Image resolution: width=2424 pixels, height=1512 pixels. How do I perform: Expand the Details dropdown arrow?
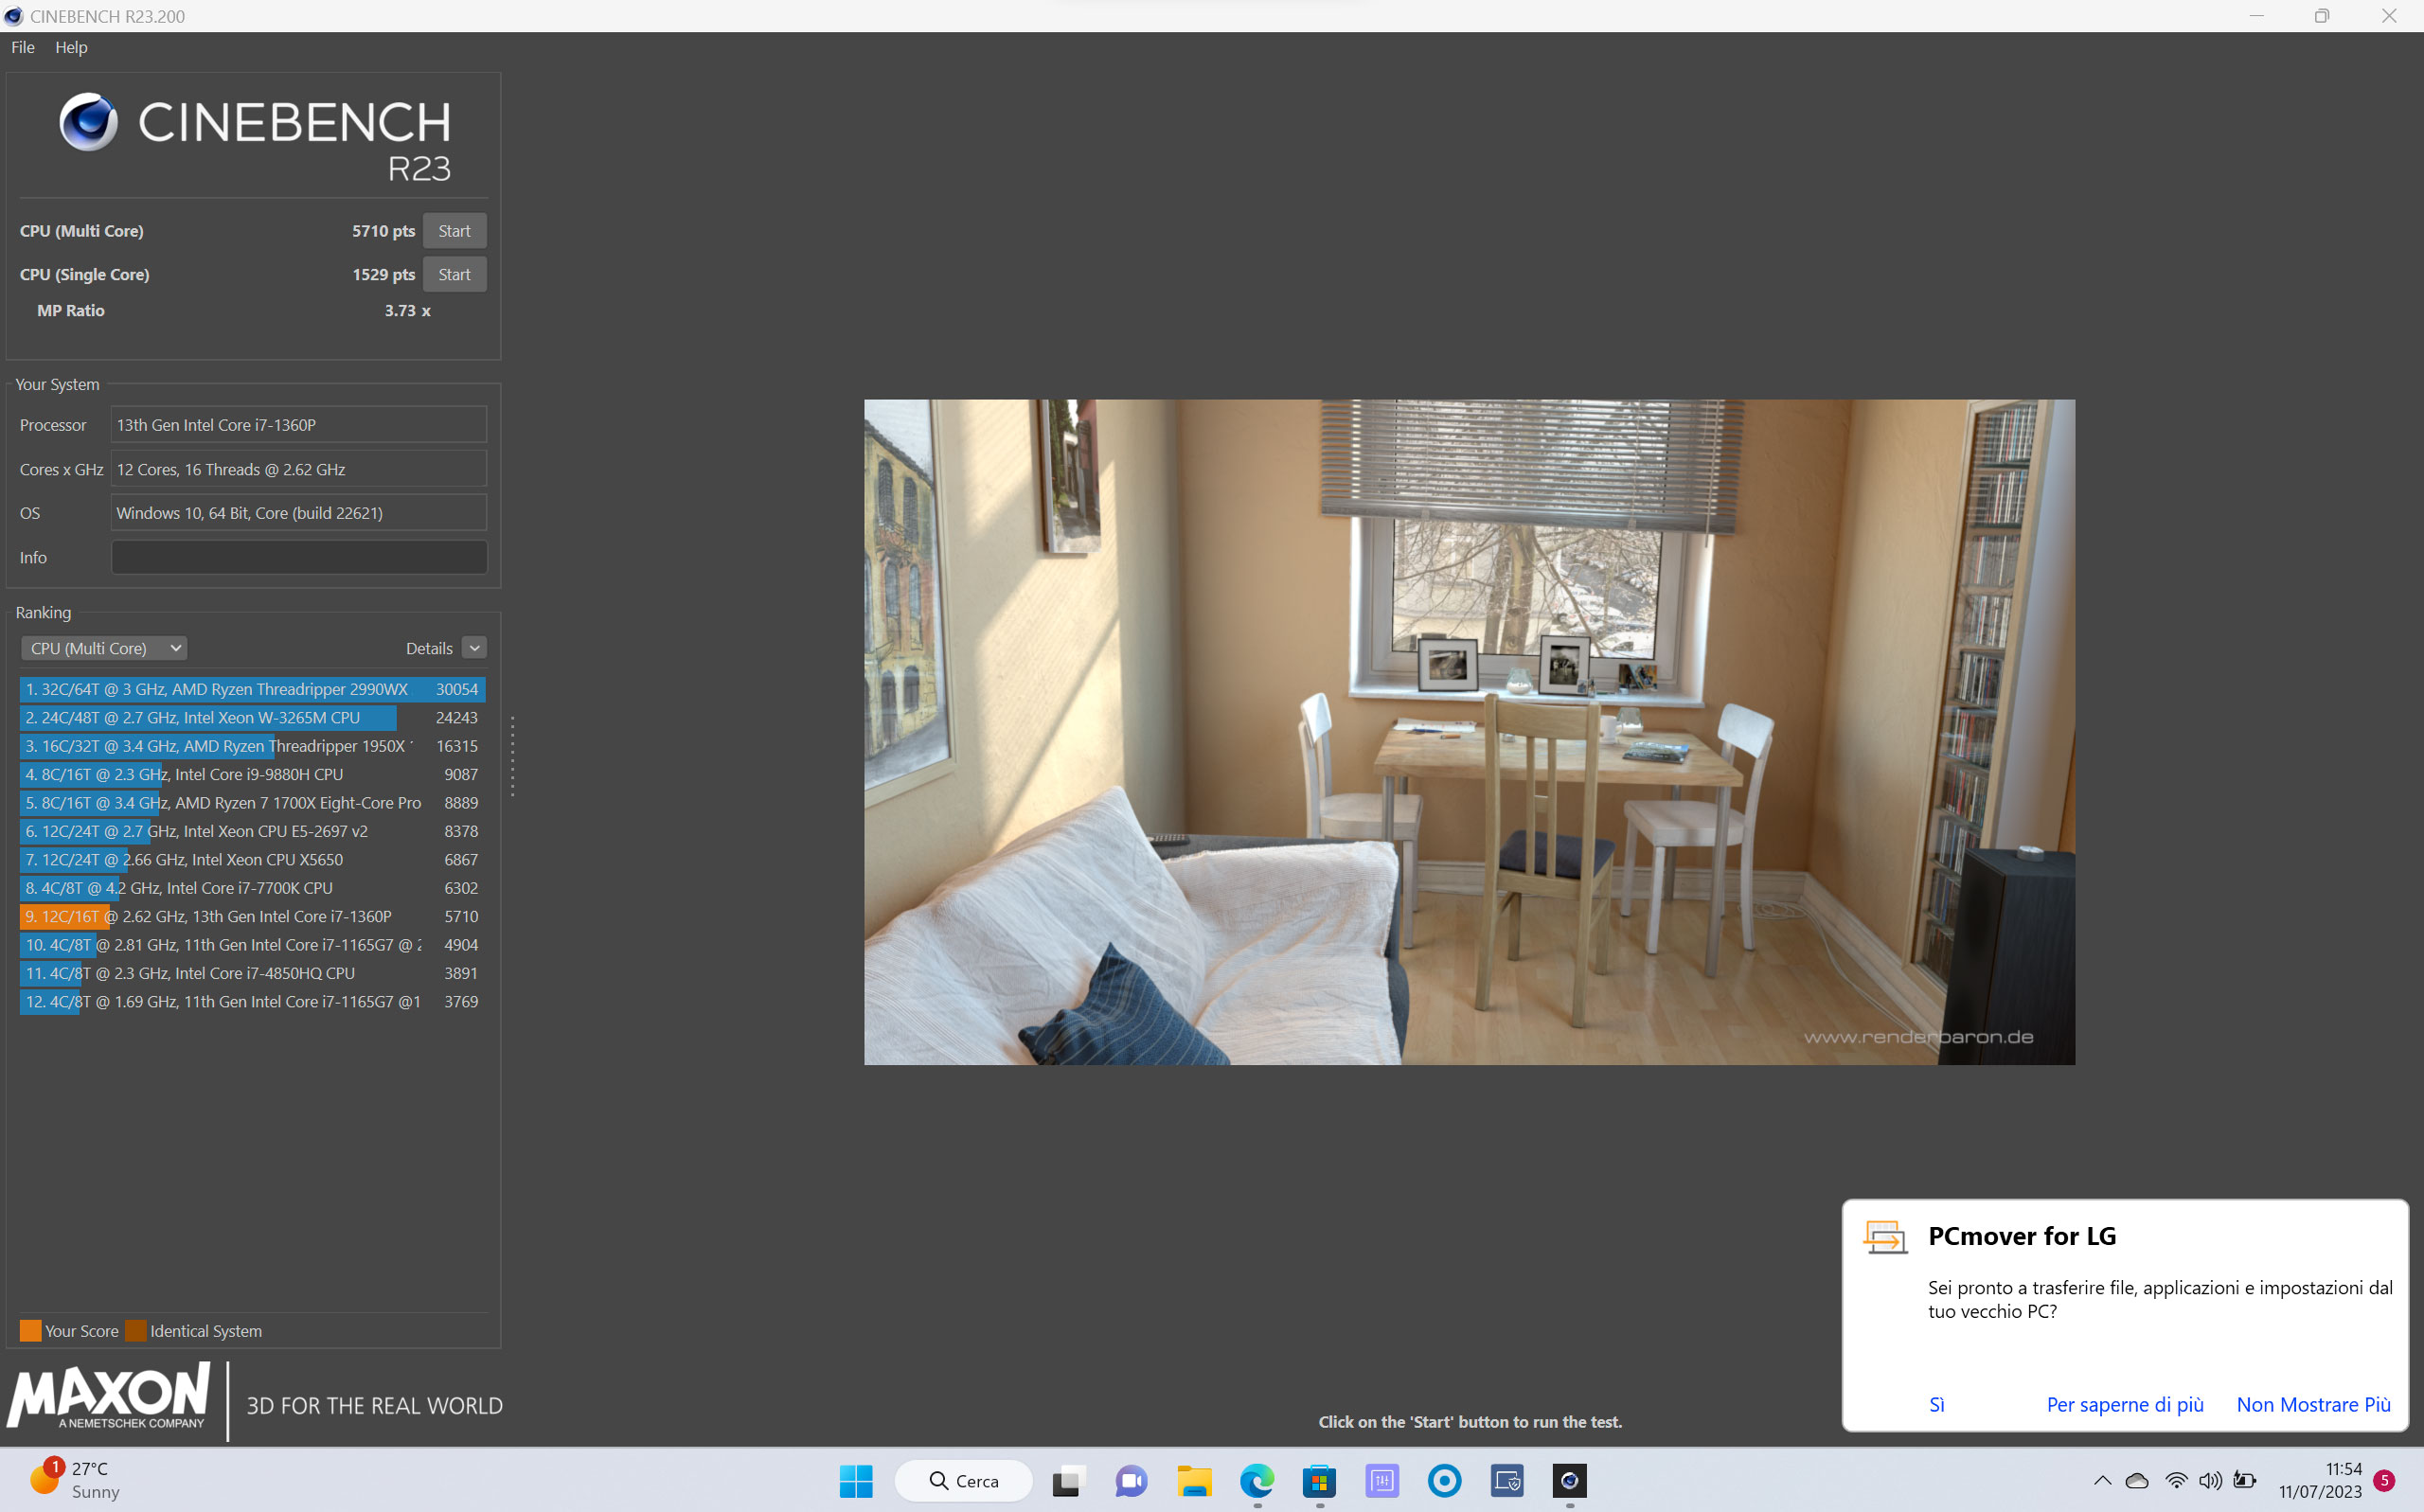(x=475, y=648)
